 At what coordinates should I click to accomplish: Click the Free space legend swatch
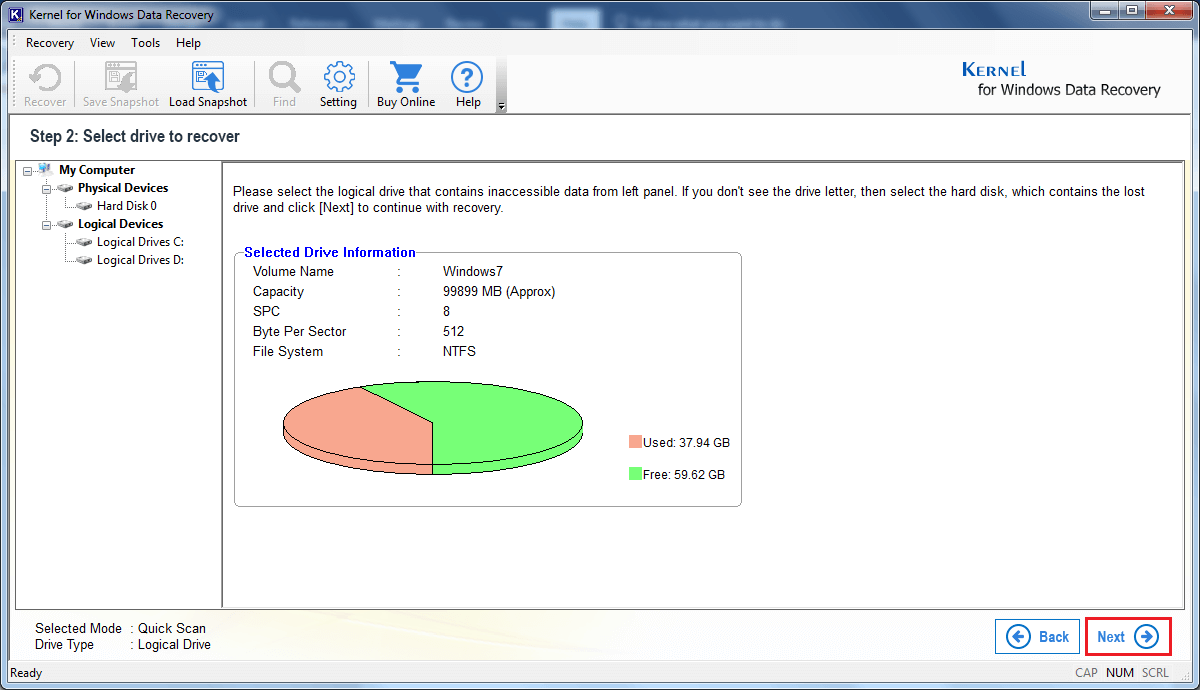635,474
